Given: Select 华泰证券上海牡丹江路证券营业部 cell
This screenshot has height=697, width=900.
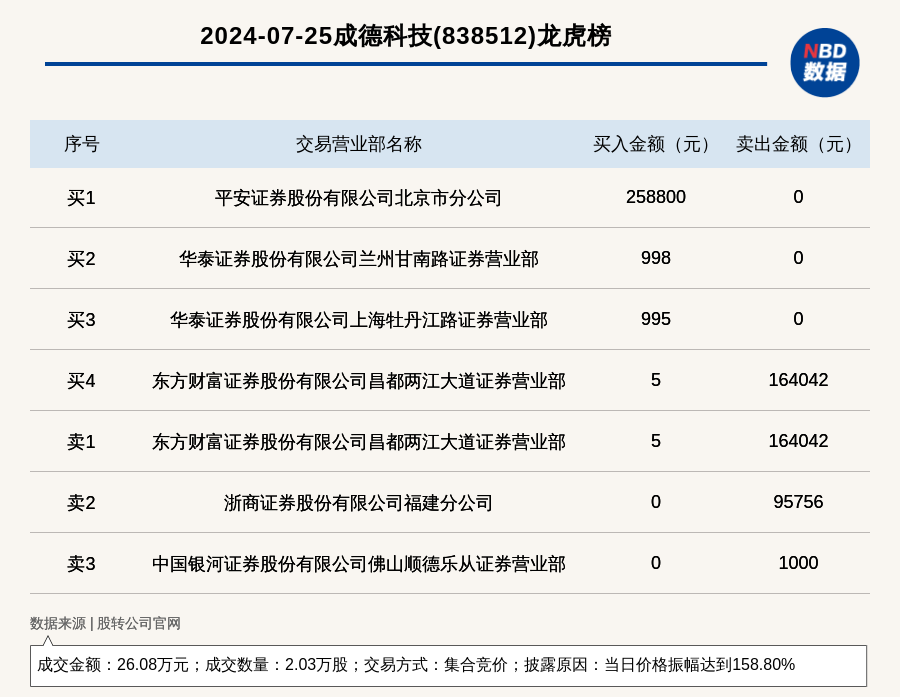Looking at the screenshot, I should (359, 320).
